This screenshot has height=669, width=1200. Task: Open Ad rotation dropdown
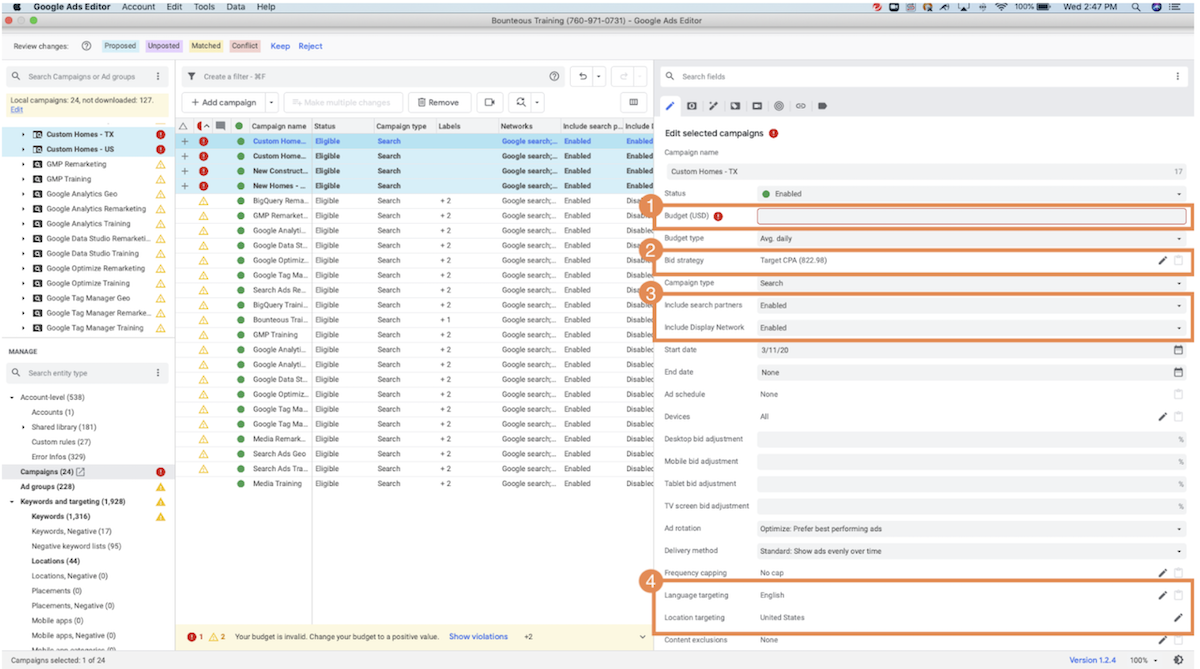pyautogui.click(x=971, y=528)
